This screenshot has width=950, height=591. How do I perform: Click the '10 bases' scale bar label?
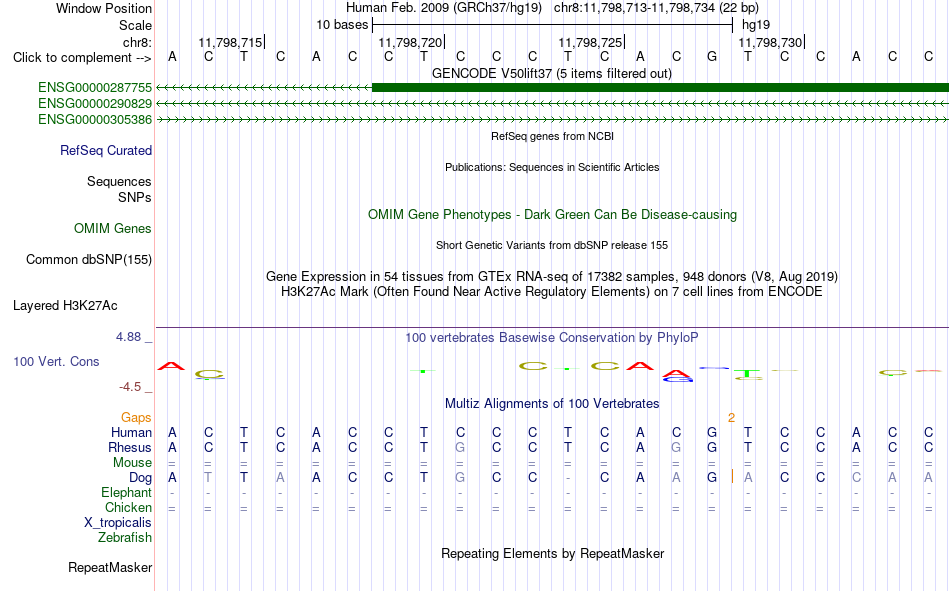coord(342,25)
